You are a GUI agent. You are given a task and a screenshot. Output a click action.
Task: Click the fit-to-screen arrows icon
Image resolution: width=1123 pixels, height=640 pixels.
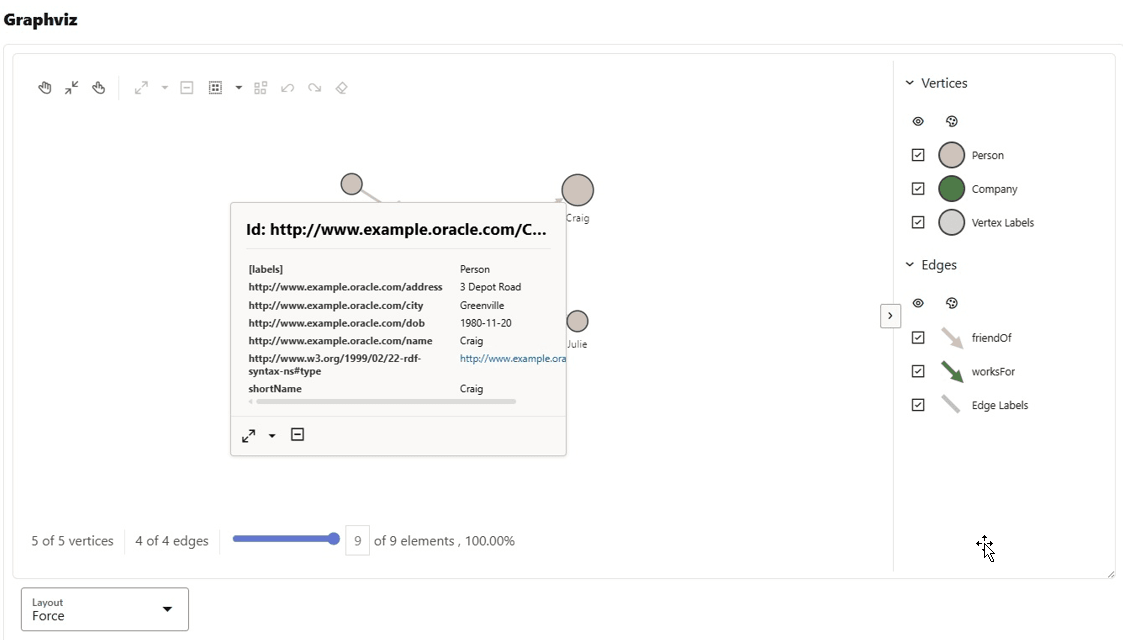coord(72,88)
